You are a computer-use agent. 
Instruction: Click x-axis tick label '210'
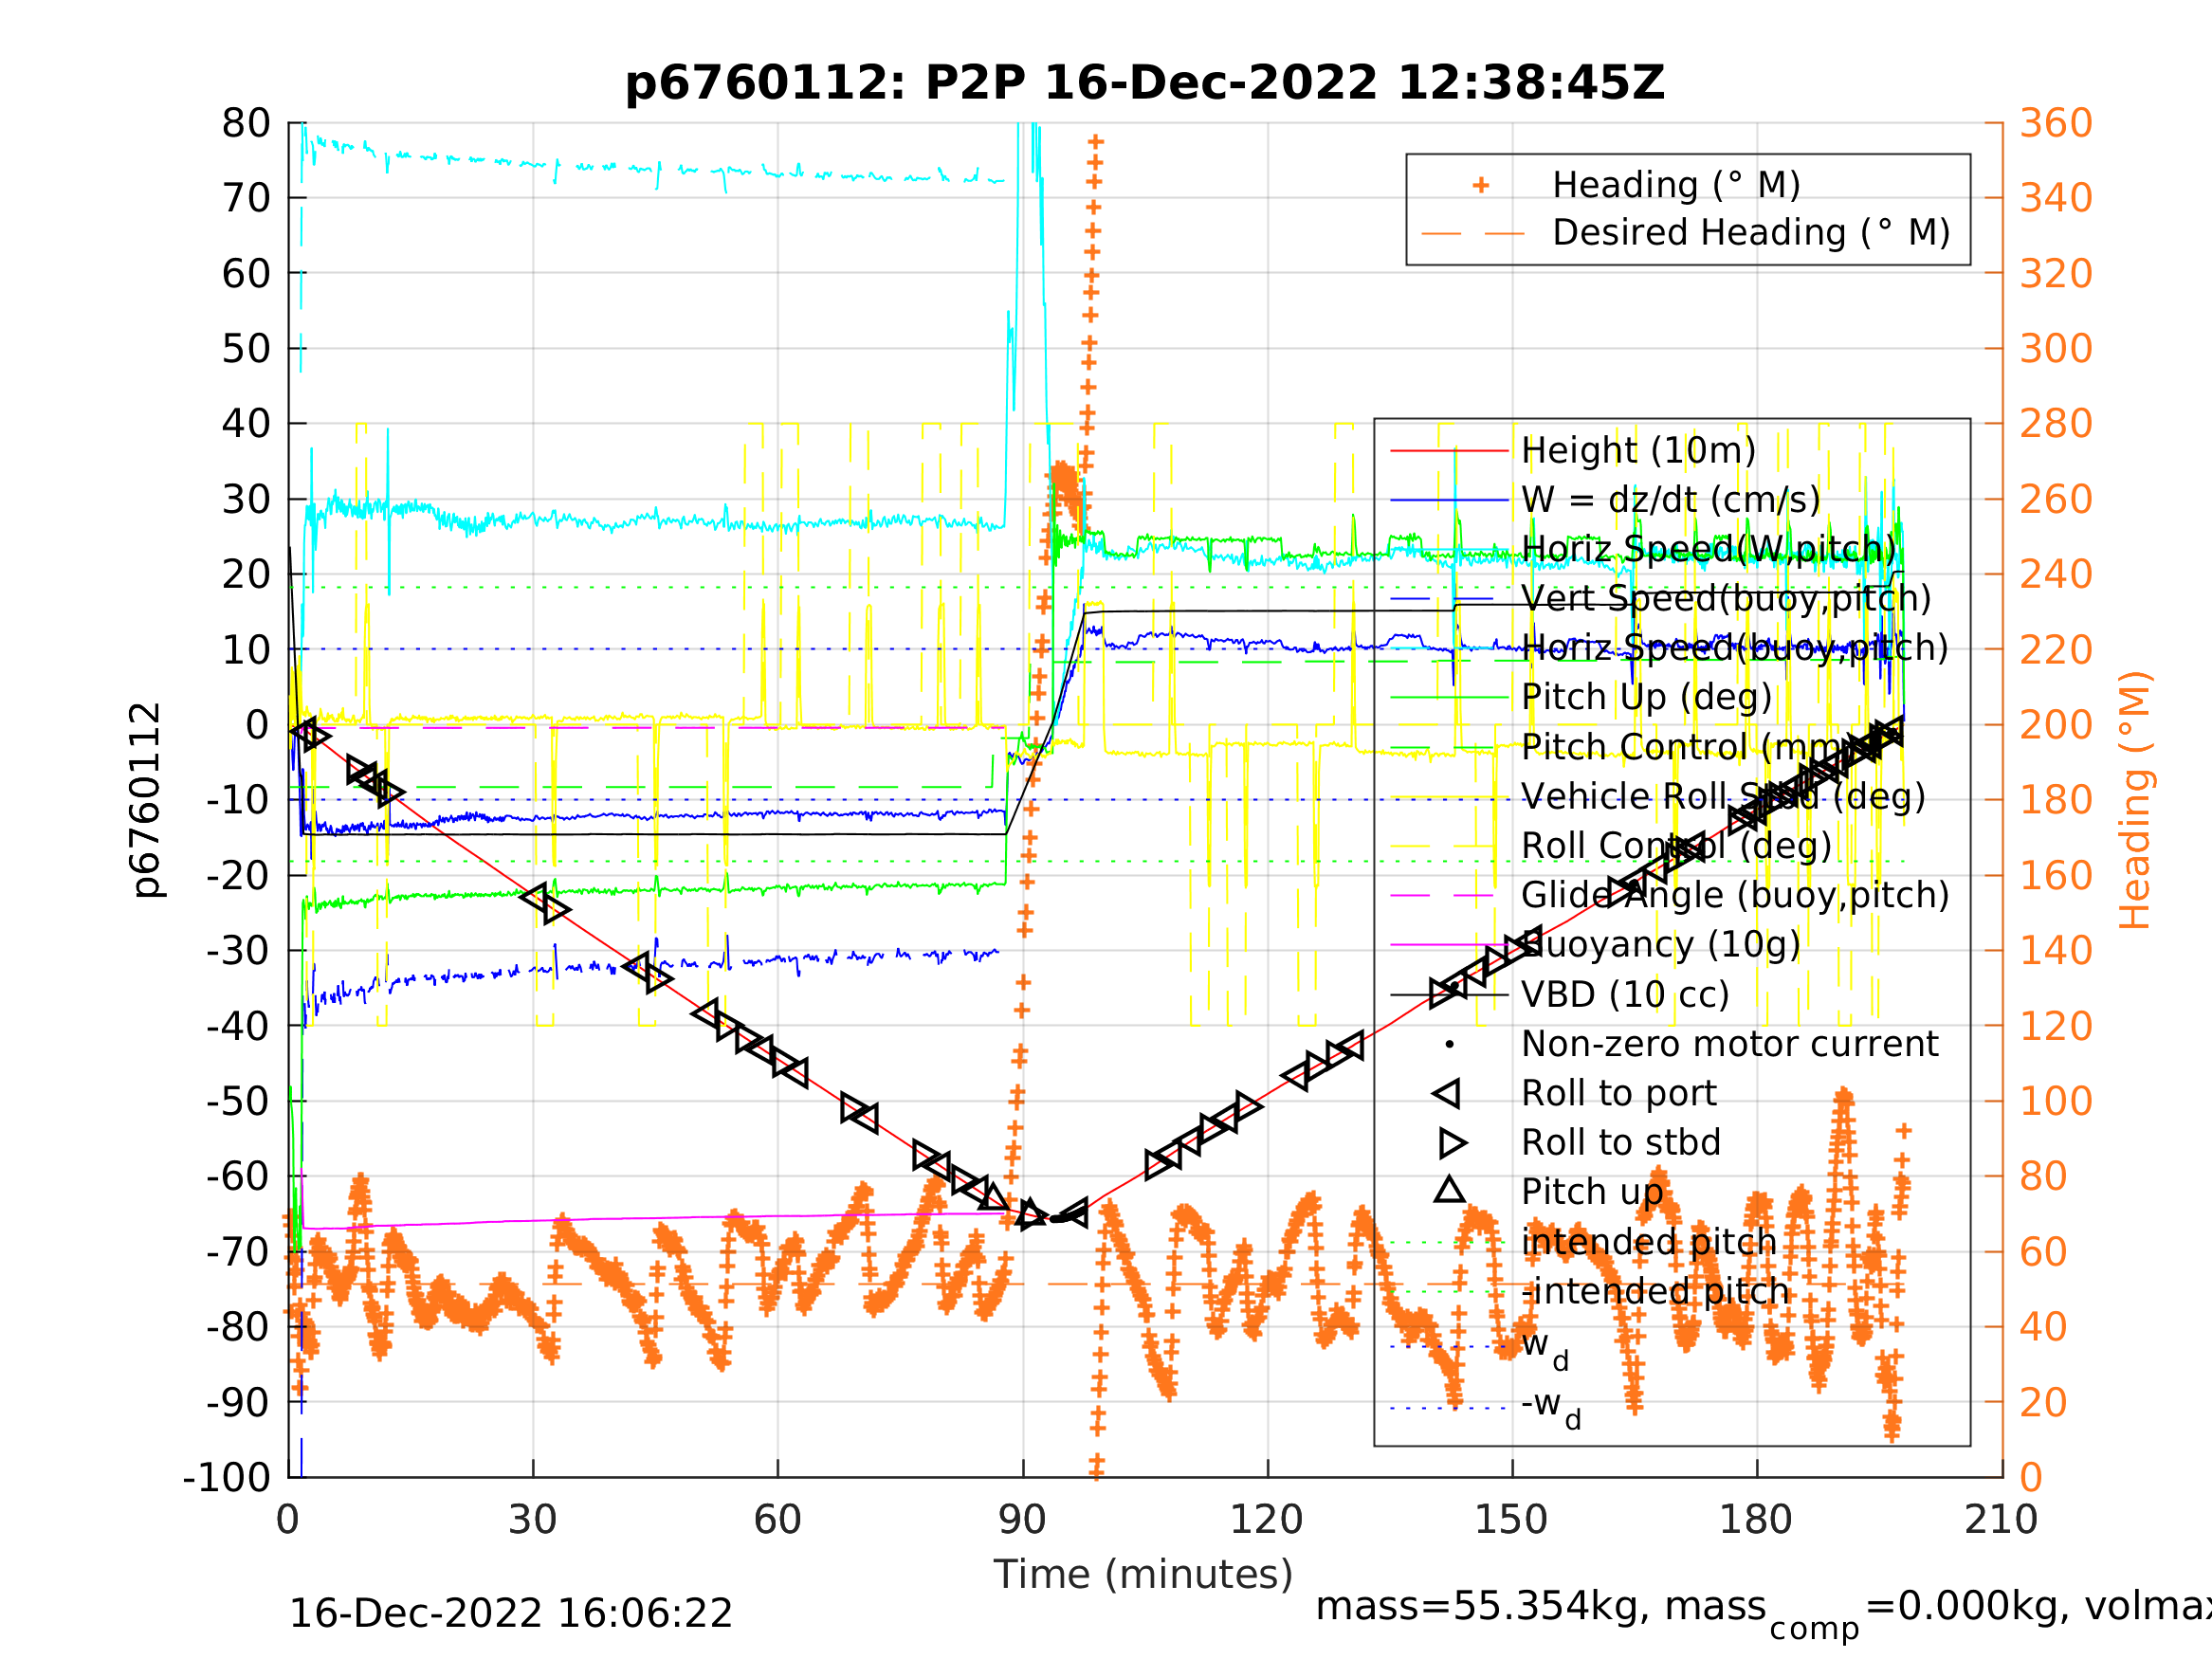tap(2001, 1520)
